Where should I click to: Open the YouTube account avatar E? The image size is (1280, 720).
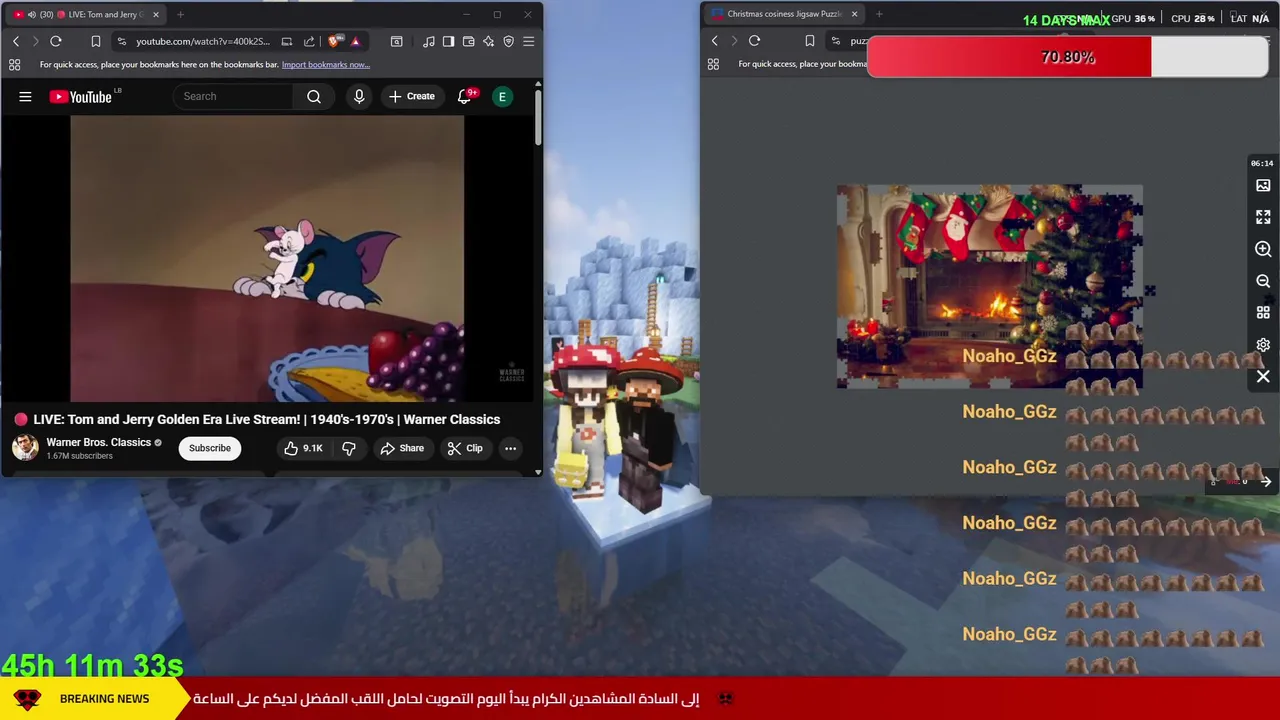pyautogui.click(x=503, y=97)
